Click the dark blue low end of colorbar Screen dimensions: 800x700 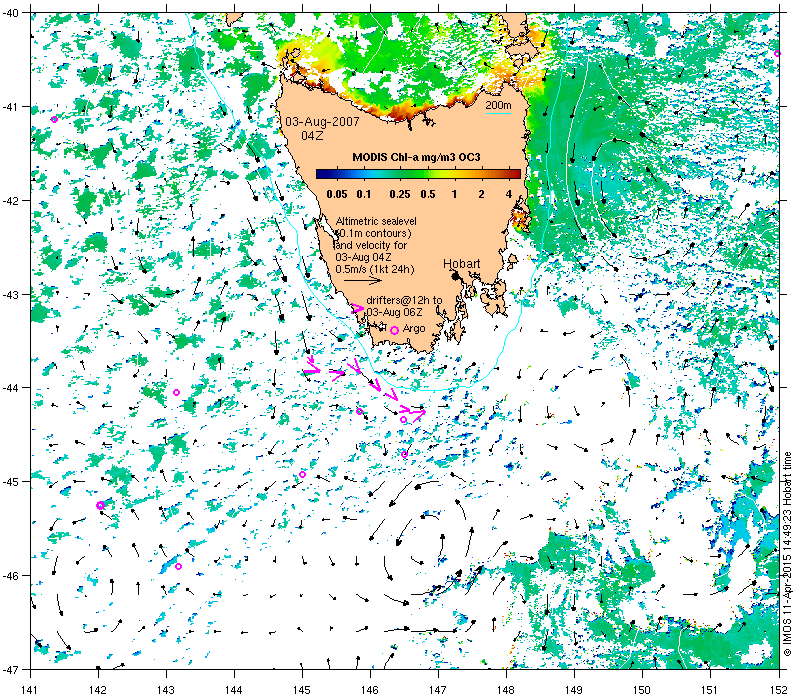click(323, 174)
